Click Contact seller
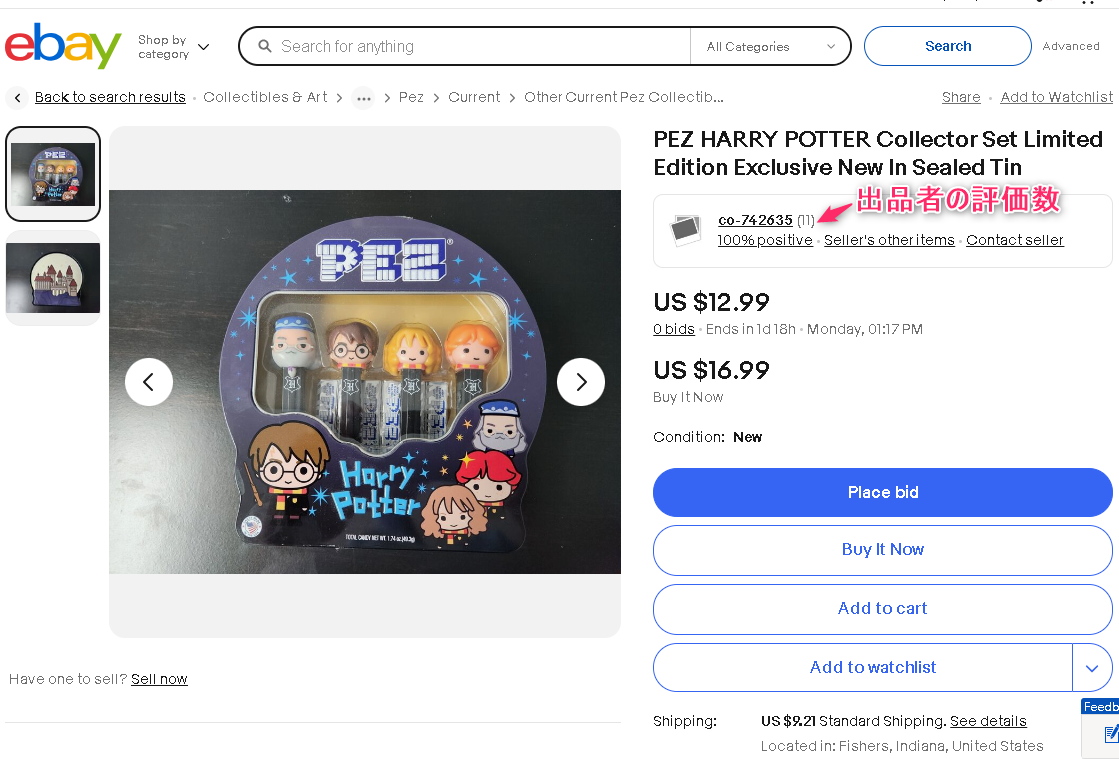The width and height of the screenshot is (1119, 759). click(1014, 240)
